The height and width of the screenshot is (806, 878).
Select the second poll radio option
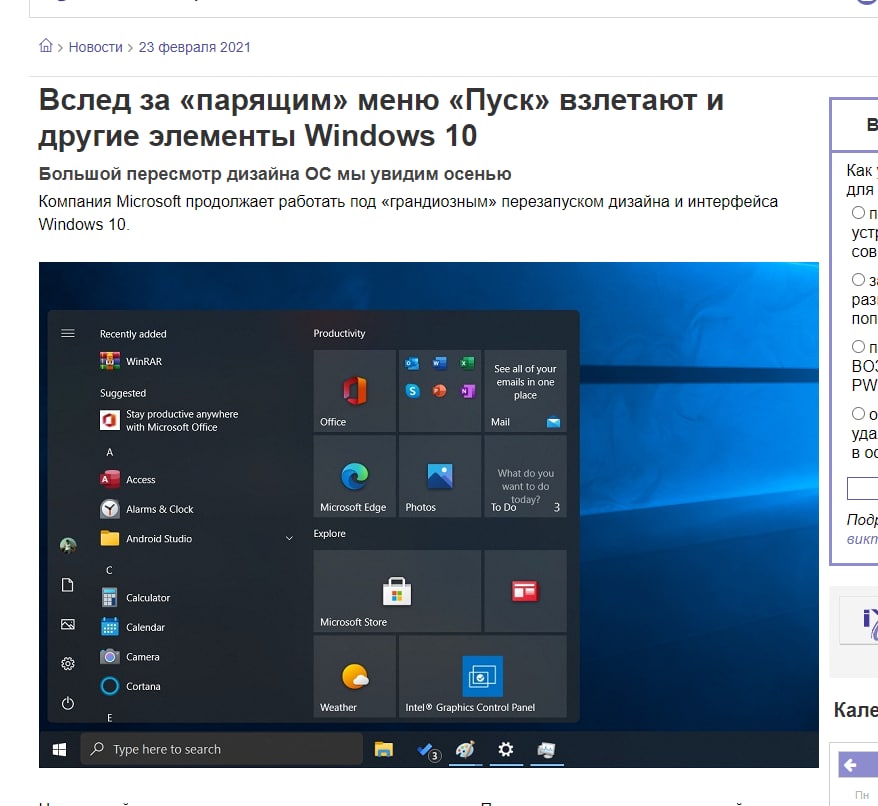(x=858, y=279)
